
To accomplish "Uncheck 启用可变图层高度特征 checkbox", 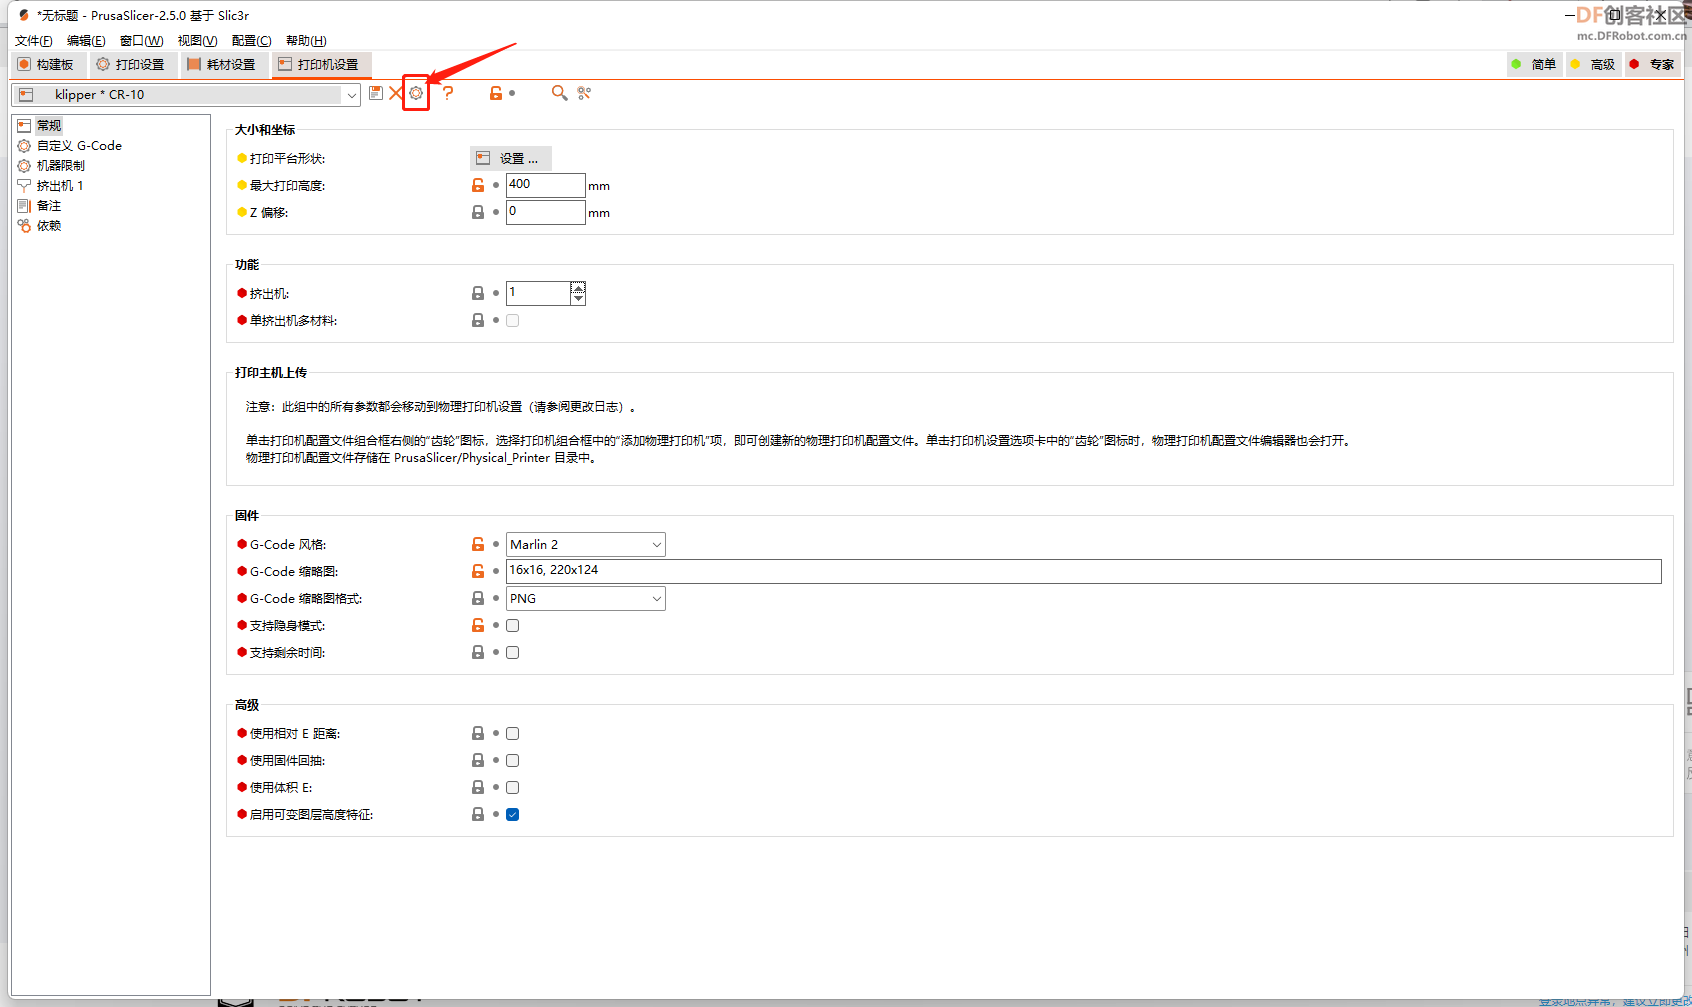I will click(513, 814).
